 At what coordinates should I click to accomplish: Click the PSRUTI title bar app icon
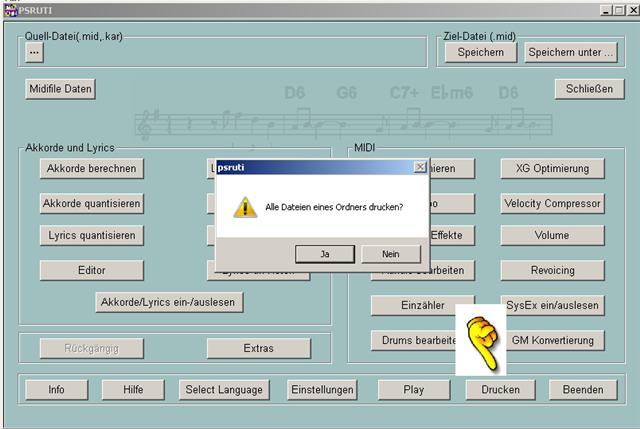point(12,10)
